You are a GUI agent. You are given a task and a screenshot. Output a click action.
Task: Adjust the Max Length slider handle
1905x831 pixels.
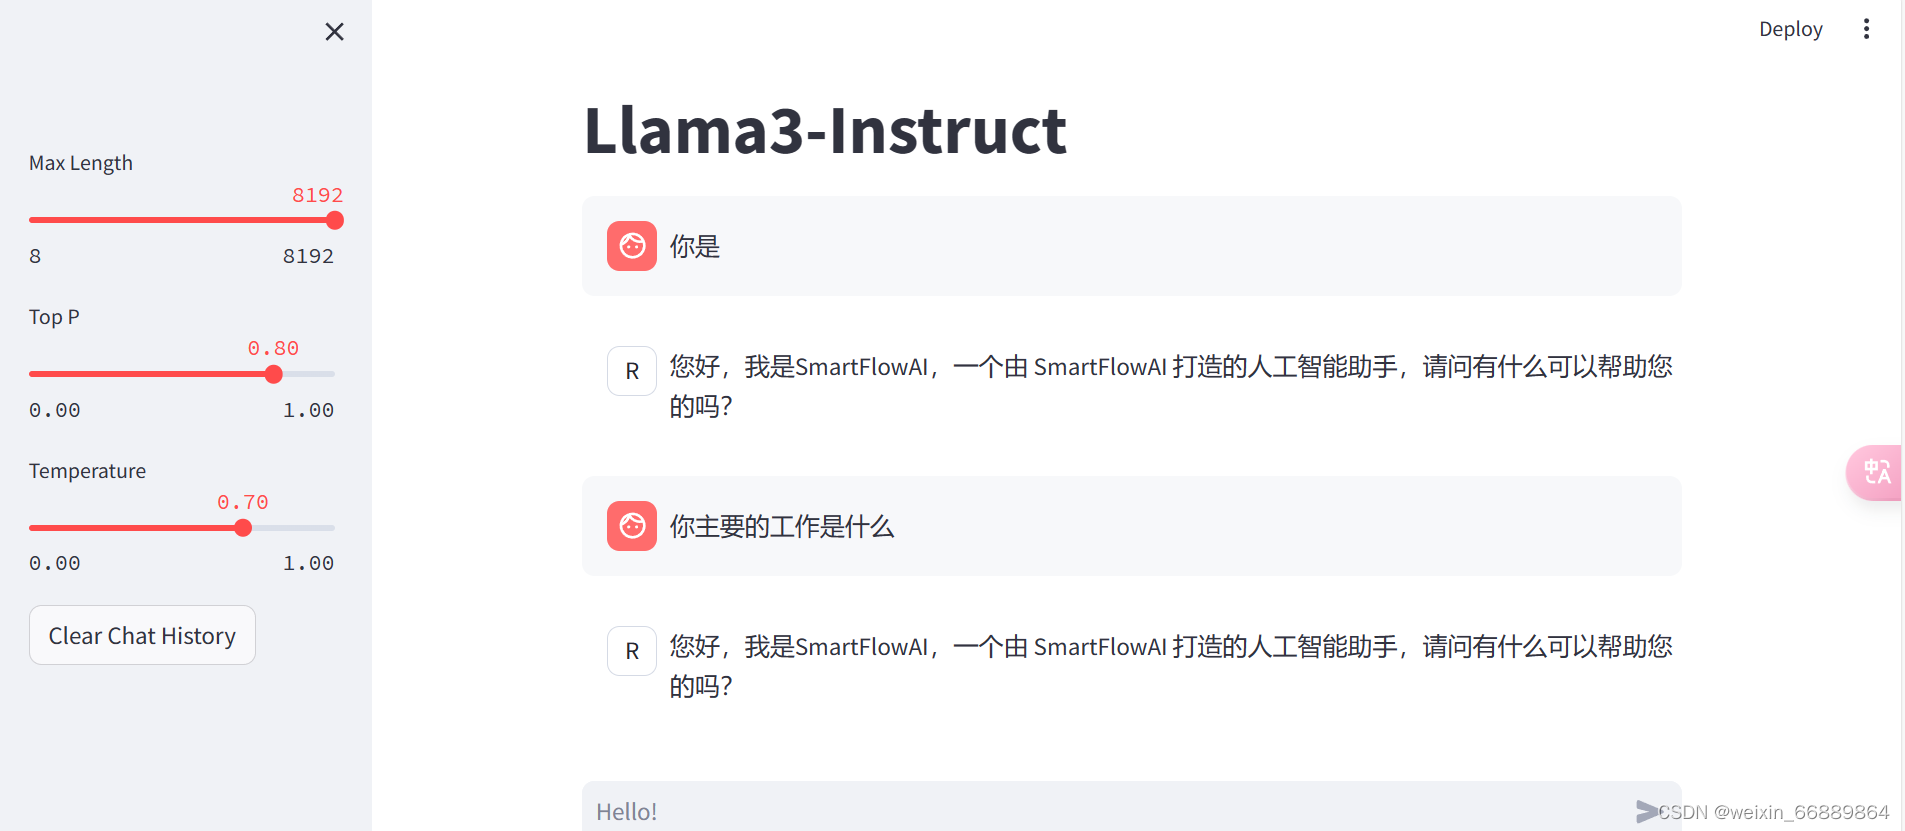[x=334, y=219]
